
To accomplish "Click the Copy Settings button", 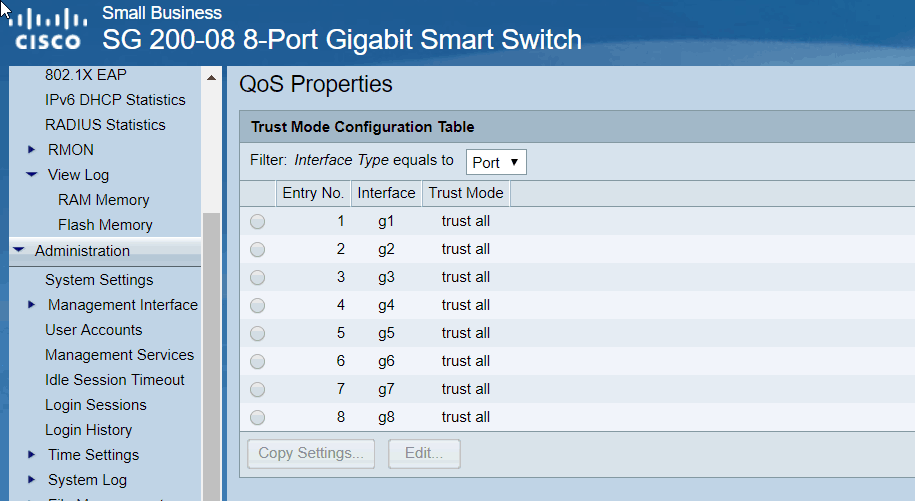I will [311, 453].
